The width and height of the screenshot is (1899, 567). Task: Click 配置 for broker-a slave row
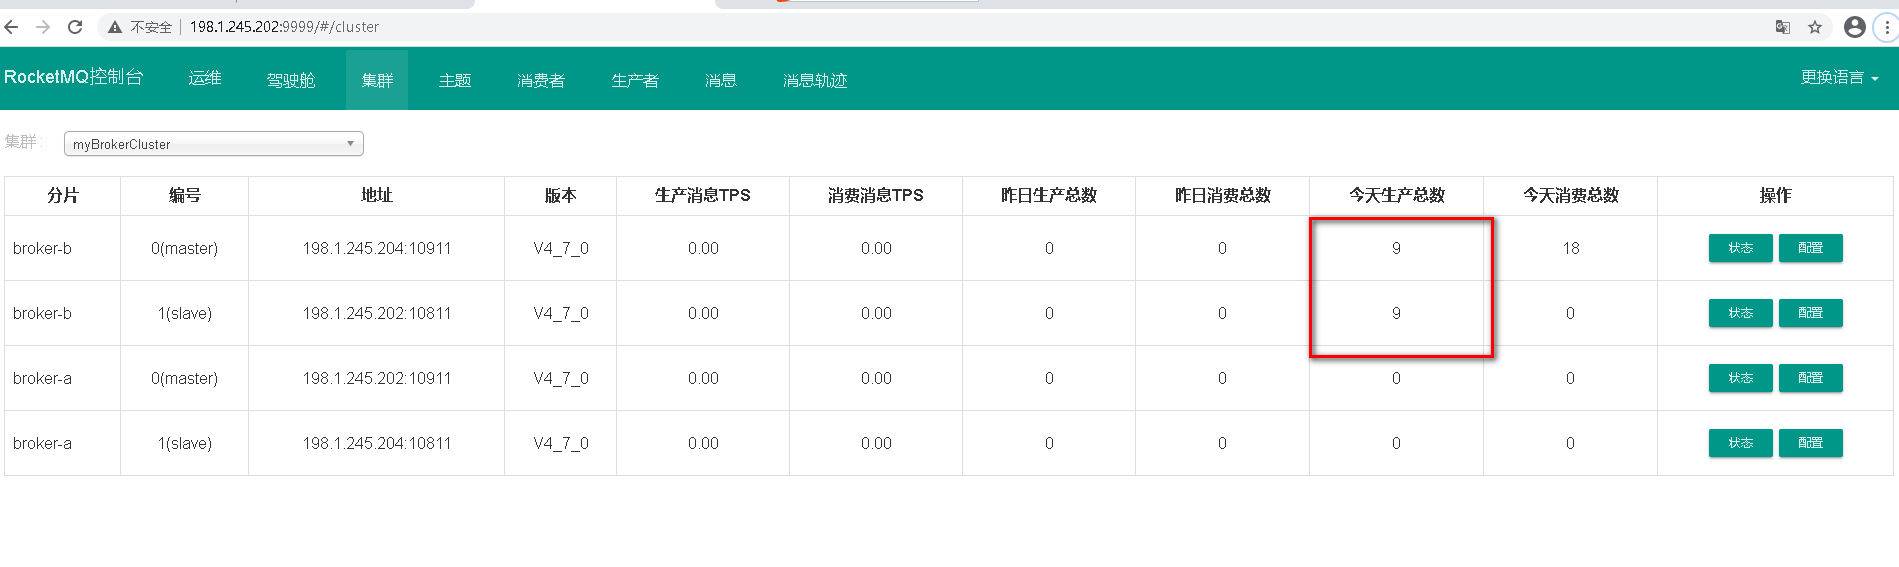click(1810, 443)
